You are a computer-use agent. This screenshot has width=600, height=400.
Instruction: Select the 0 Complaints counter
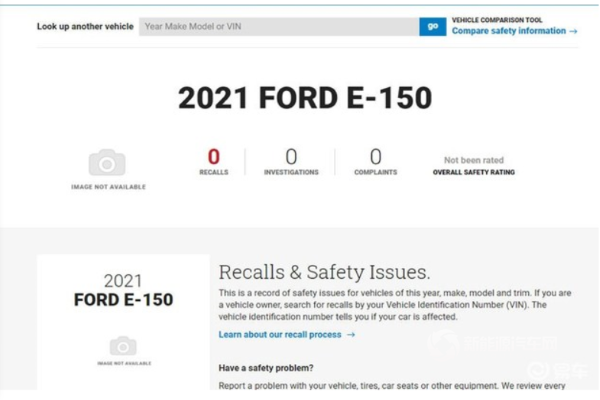click(375, 162)
